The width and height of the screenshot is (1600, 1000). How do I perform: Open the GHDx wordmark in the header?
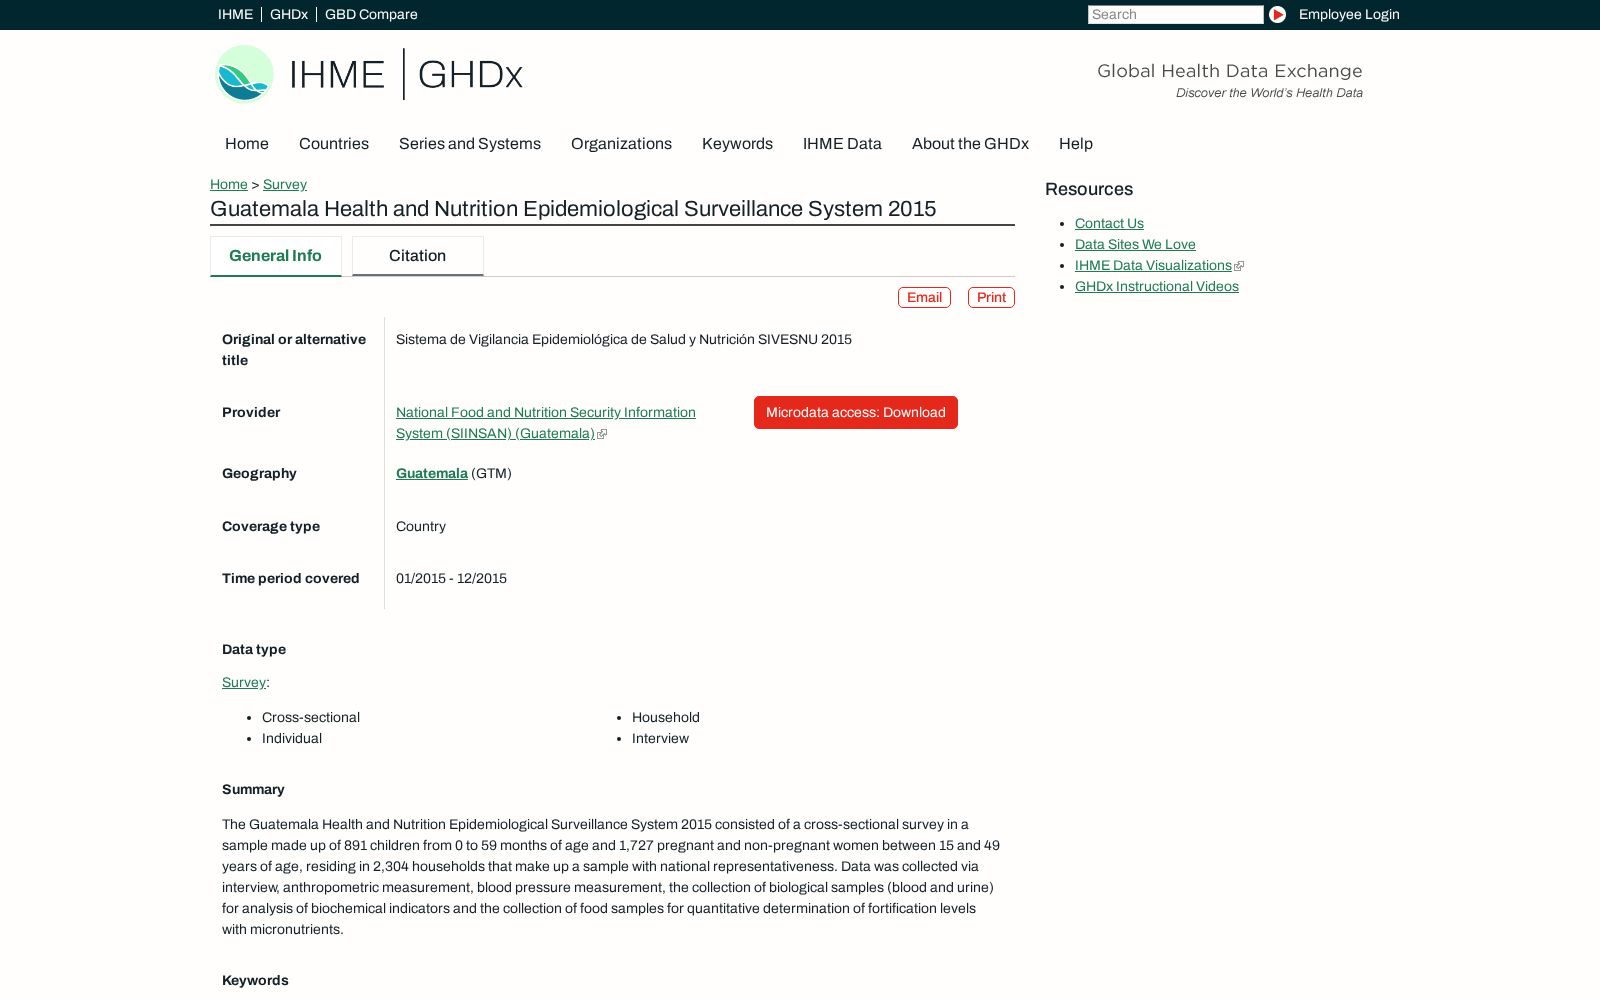(x=470, y=75)
